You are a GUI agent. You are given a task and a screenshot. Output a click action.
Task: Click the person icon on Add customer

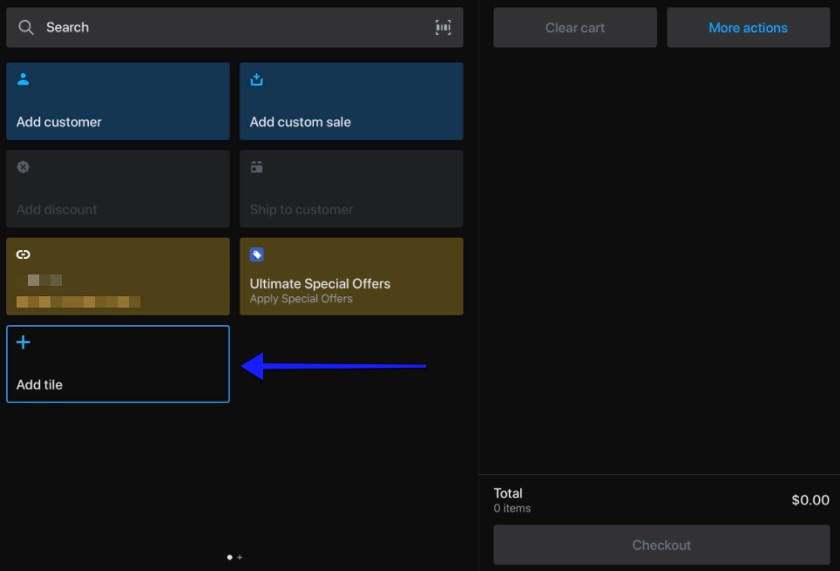[x=23, y=79]
